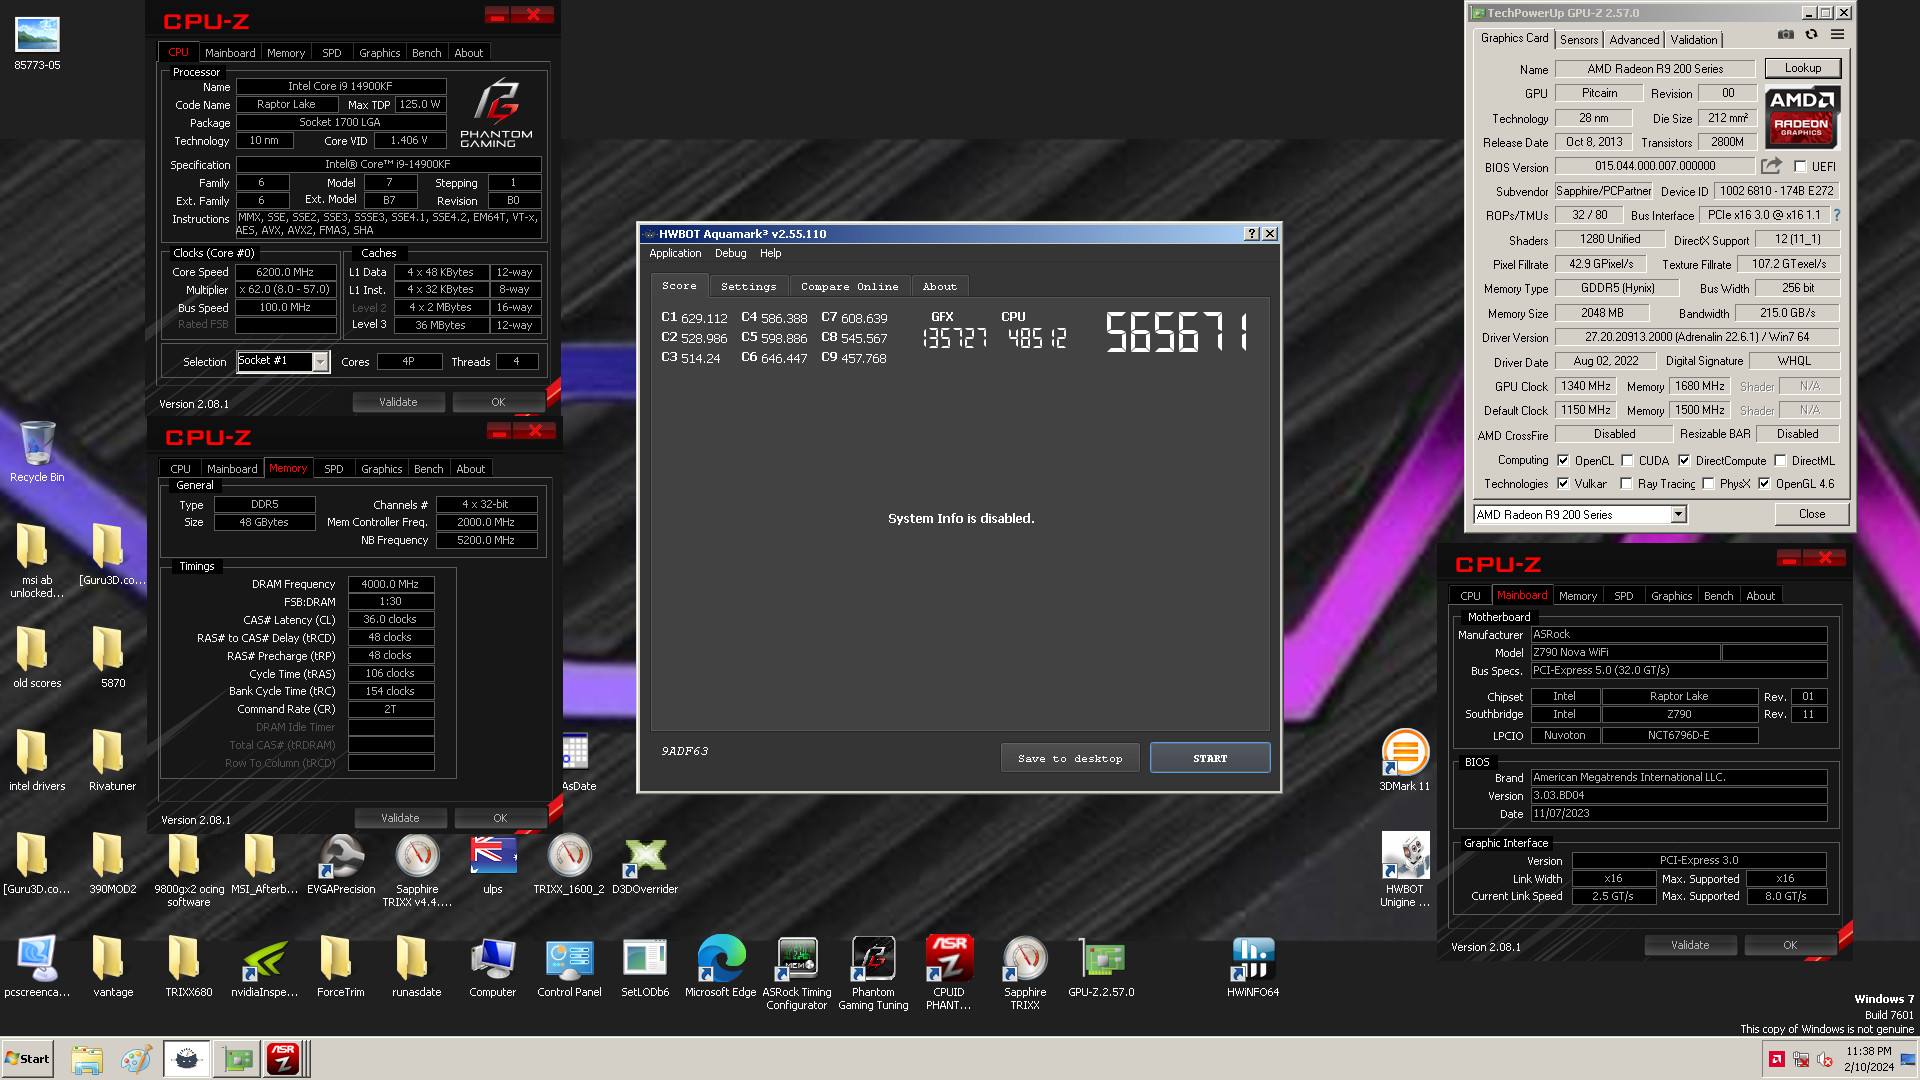Open the nvidiaInspector desktop shortcut

click(265, 967)
